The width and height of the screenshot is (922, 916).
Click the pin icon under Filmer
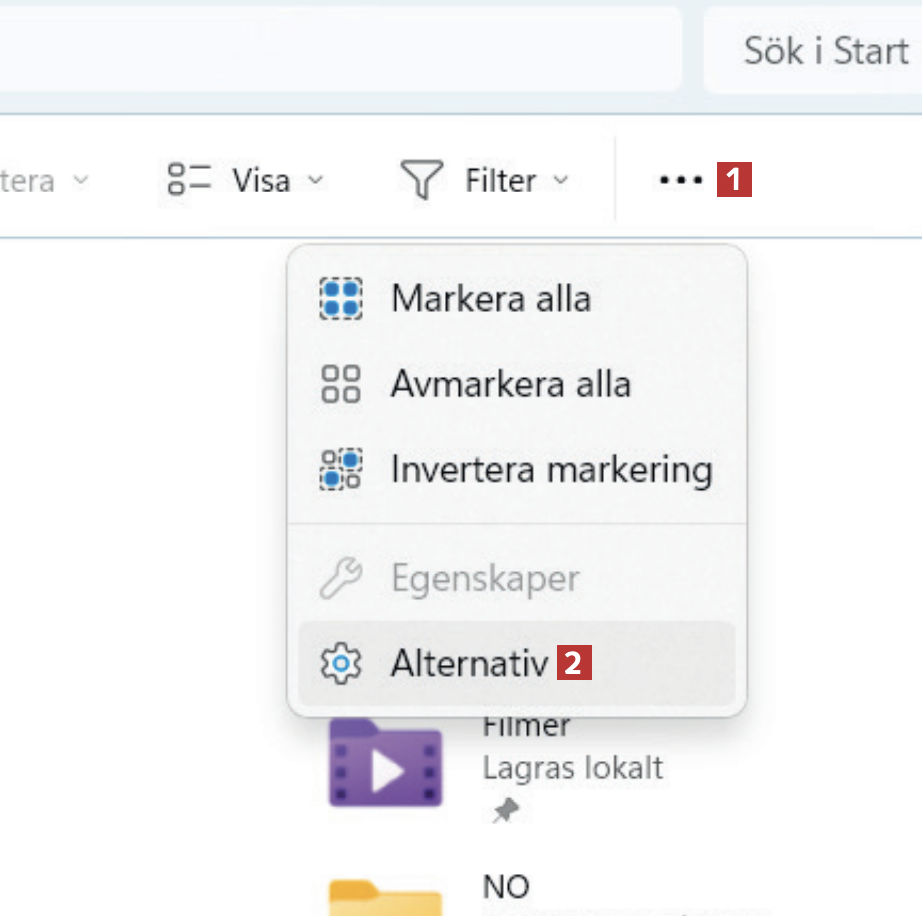point(504,811)
